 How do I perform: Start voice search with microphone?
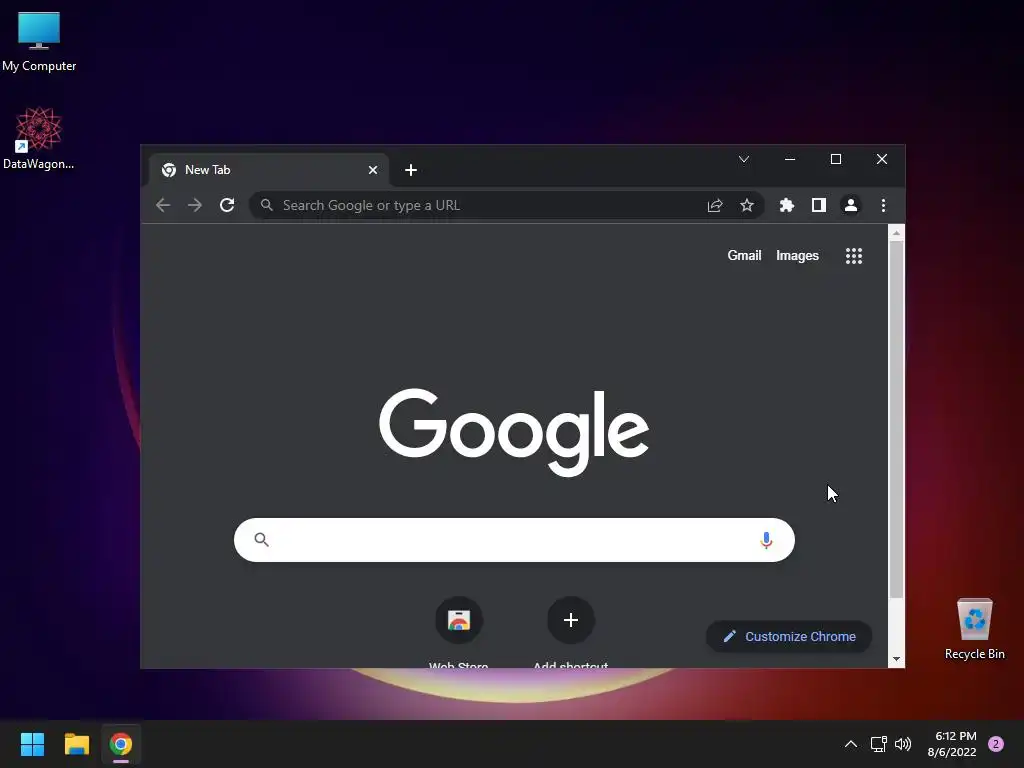[x=766, y=540]
